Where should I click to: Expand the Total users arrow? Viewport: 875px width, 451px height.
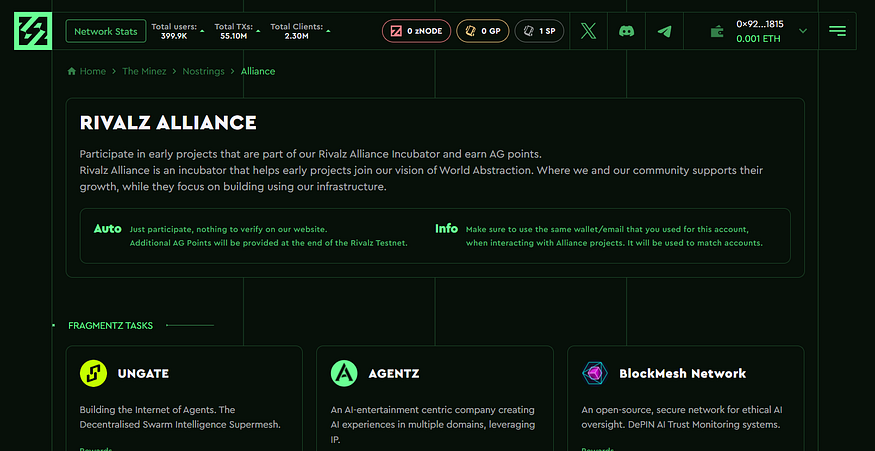pos(202,31)
